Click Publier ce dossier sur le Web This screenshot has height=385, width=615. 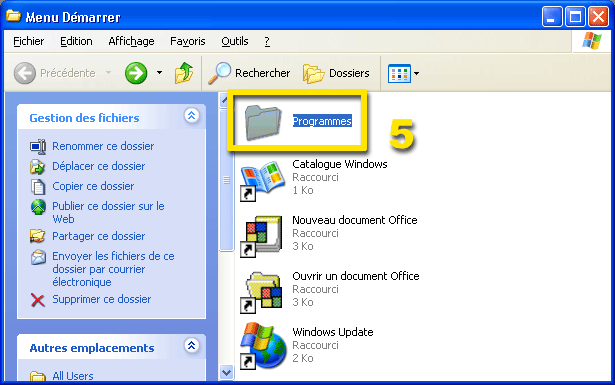(x=108, y=212)
